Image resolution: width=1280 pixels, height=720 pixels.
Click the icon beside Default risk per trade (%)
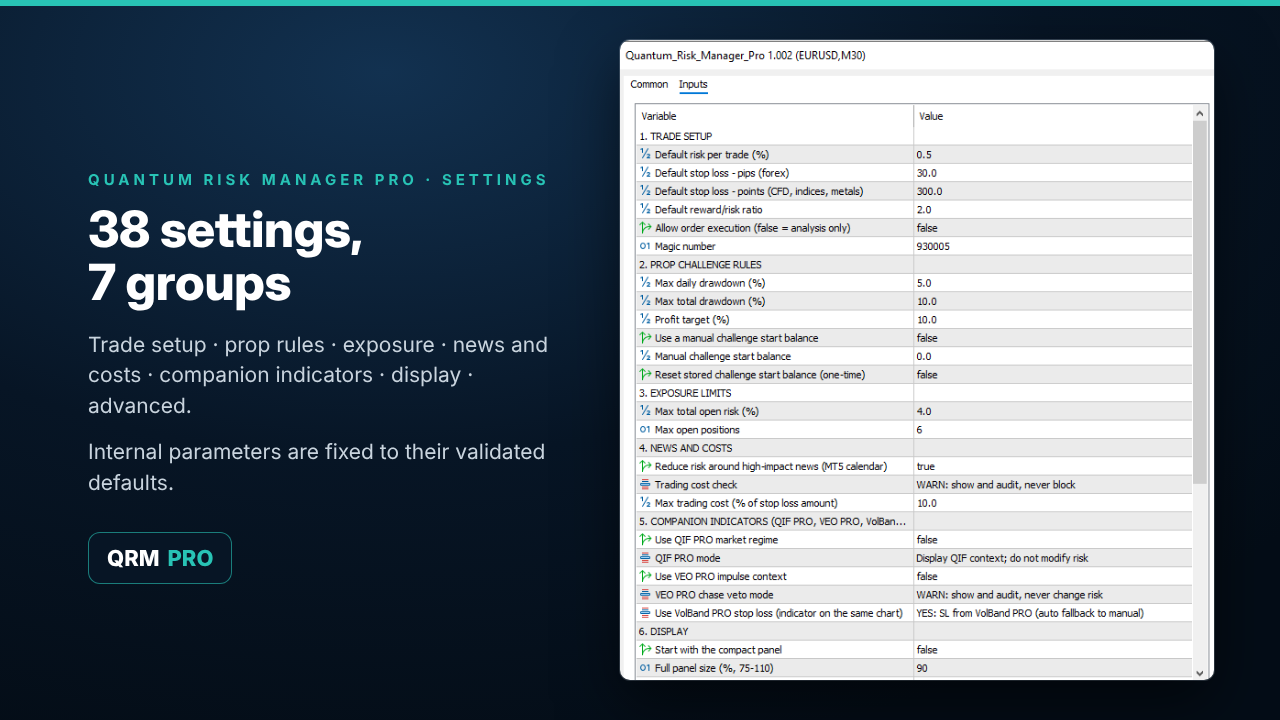645,154
